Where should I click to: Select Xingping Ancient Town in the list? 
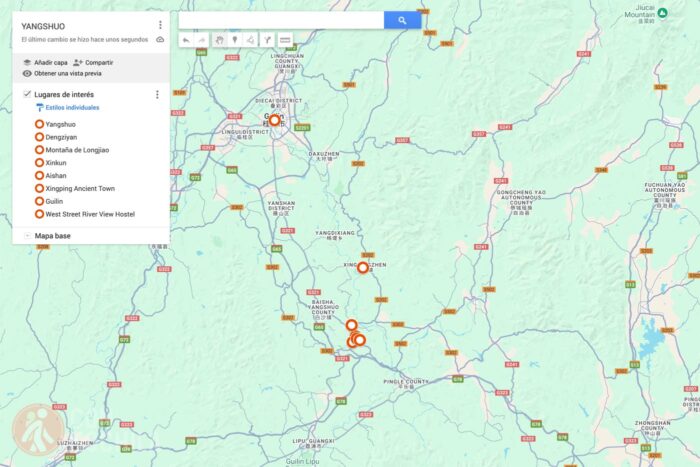click(x=80, y=188)
